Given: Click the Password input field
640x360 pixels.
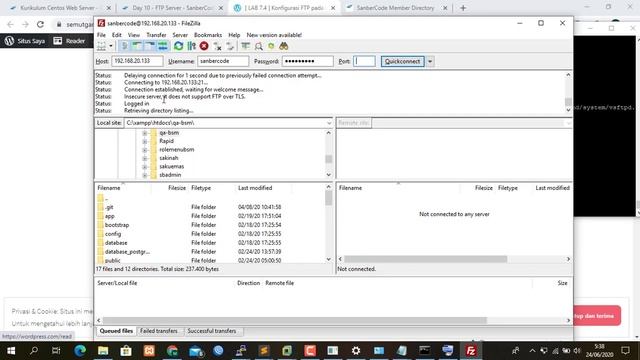Looking at the screenshot, I should click(307, 61).
